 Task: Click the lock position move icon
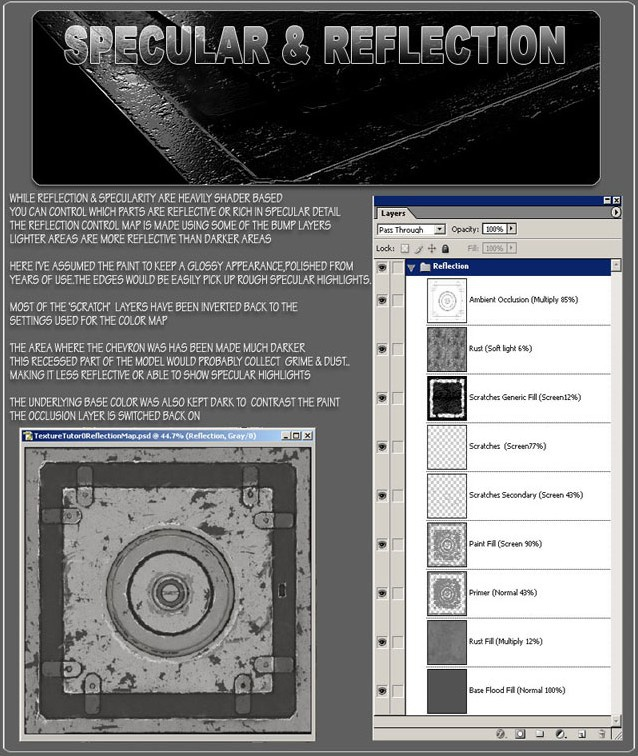432,248
